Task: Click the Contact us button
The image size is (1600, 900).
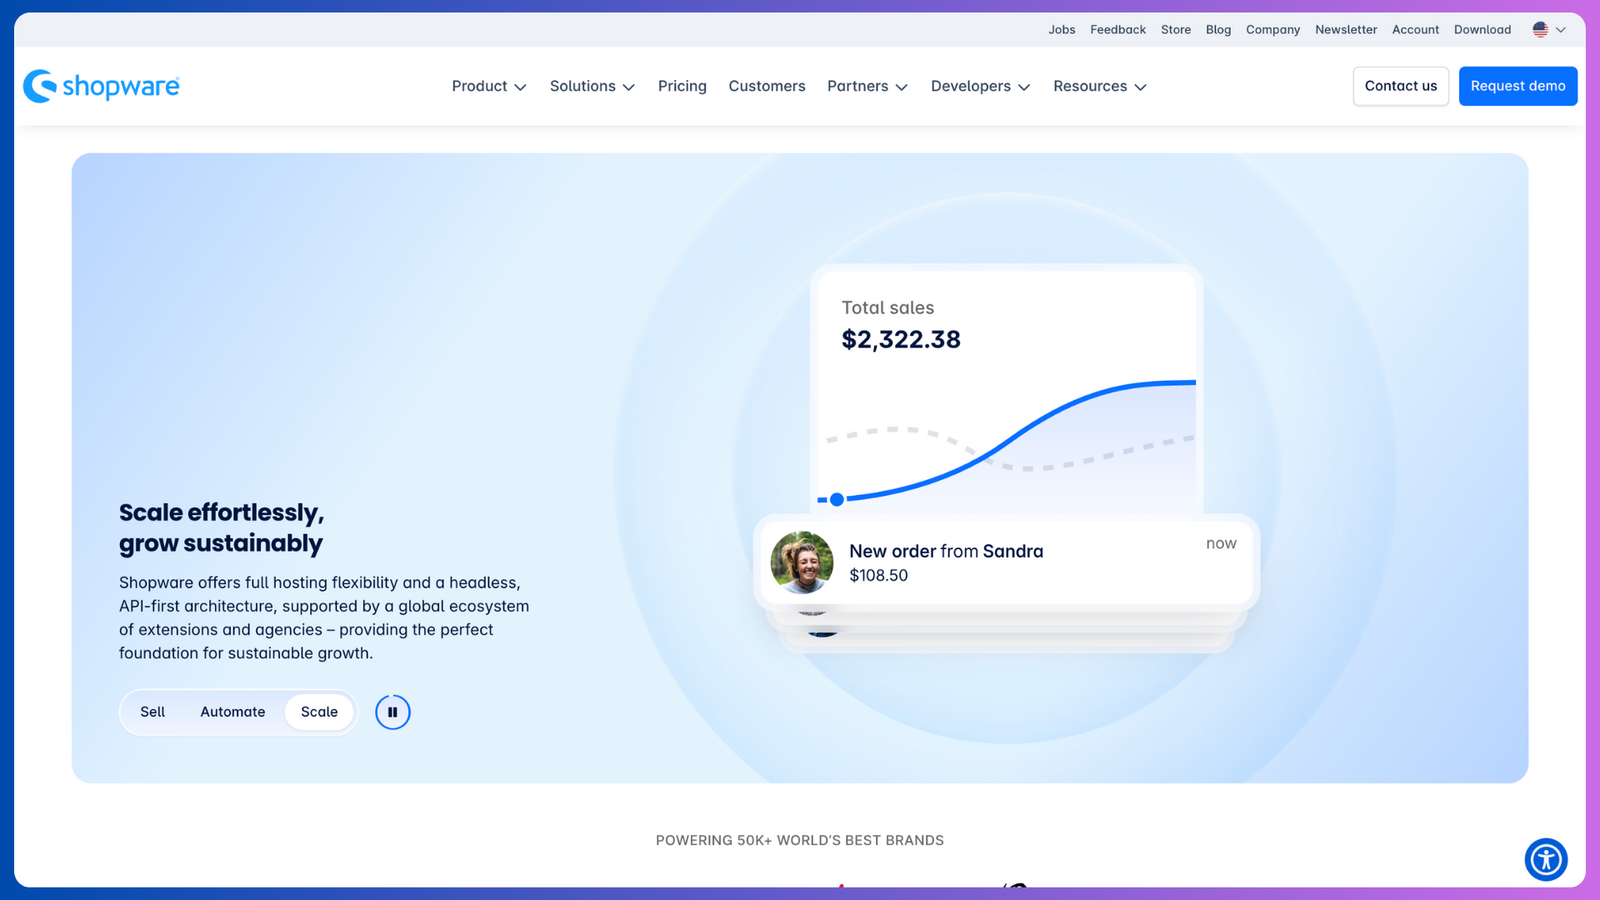Action: pyautogui.click(x=1401, y=86)
